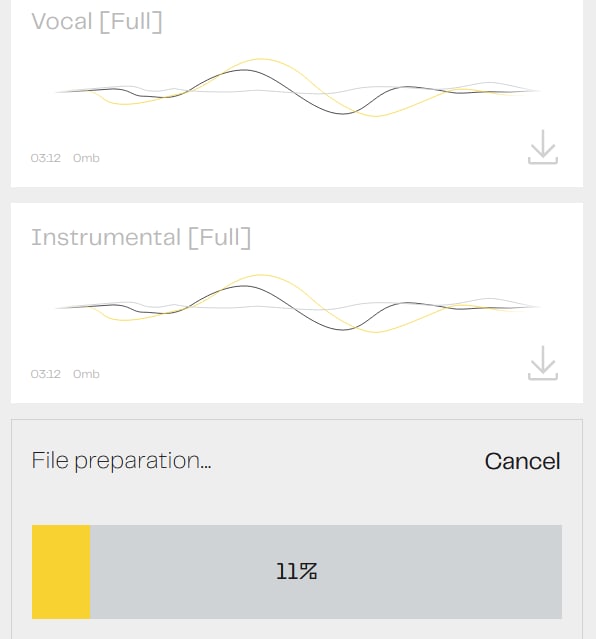
Task: Click the gray unfilled part of progress bar
Action: (x=326, y=572)
